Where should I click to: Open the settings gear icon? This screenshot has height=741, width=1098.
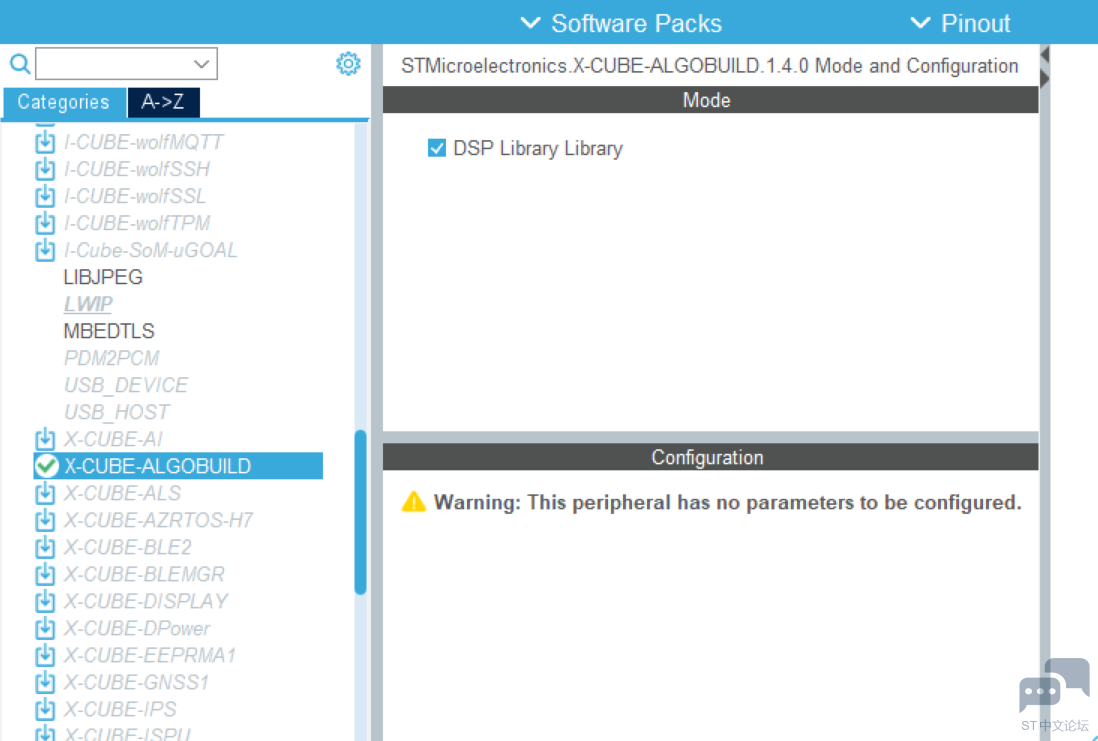point(347,64)
